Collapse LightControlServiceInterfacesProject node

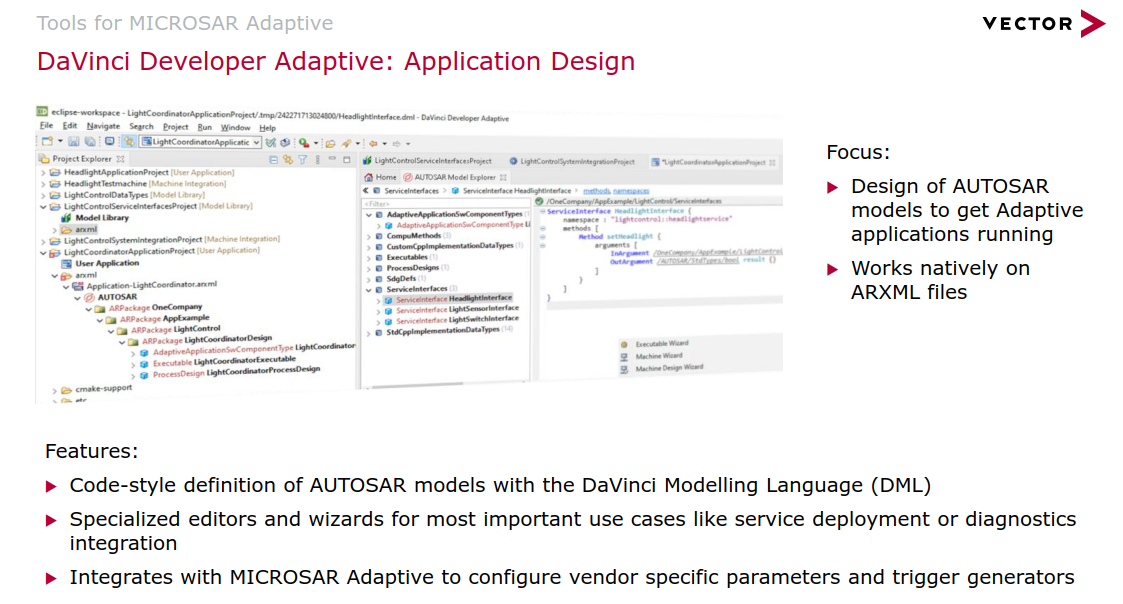(43, 206)
